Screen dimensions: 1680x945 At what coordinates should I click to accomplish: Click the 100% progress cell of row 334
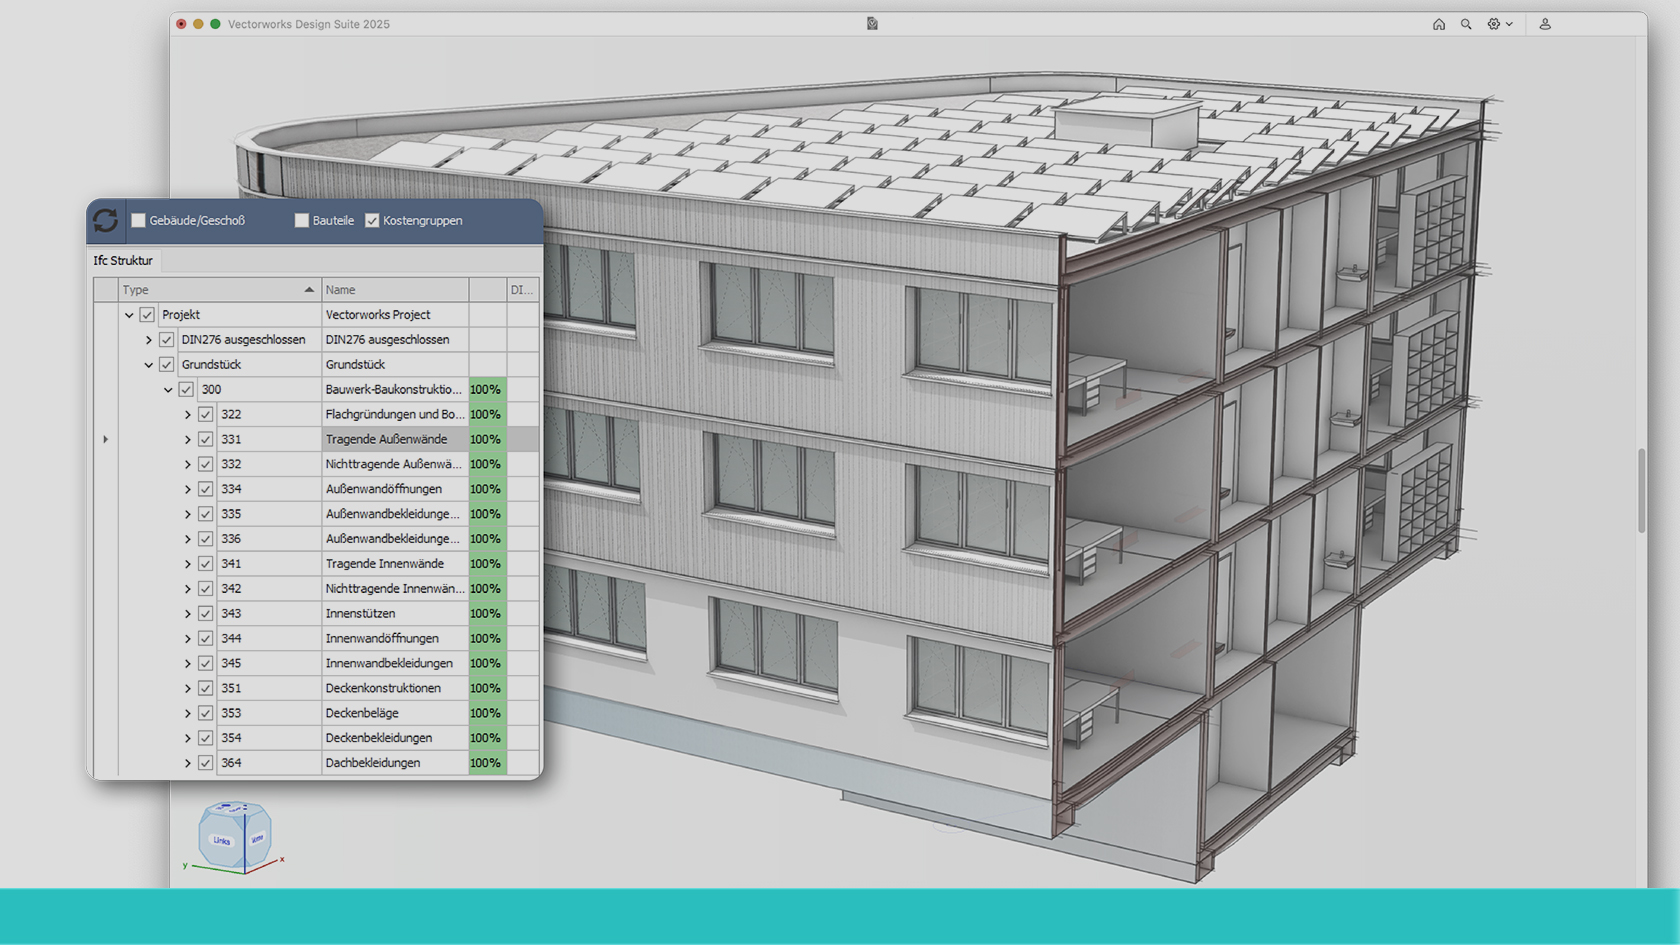tap(488, 489)
